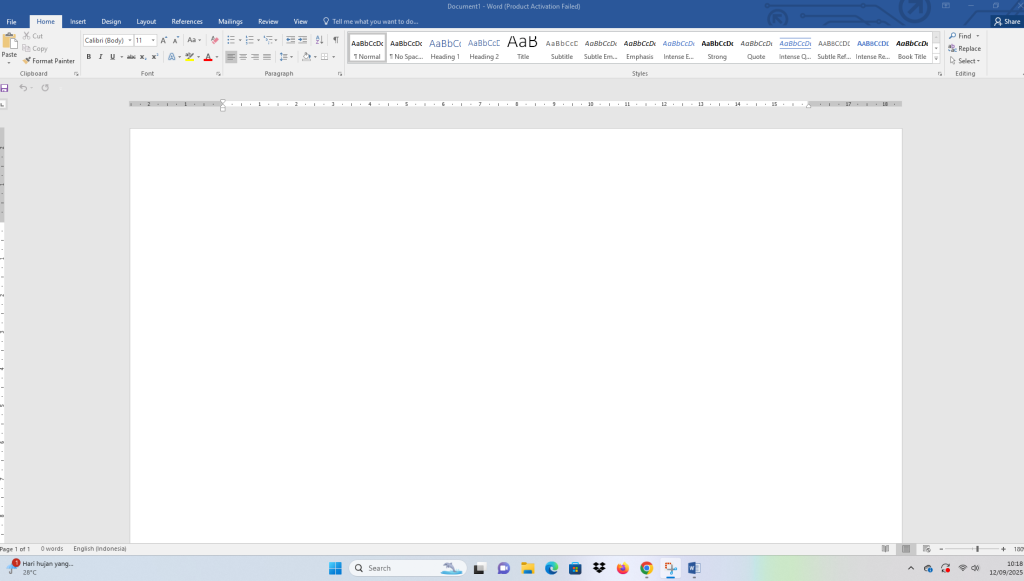Click the Share button

coord(1006,21)
